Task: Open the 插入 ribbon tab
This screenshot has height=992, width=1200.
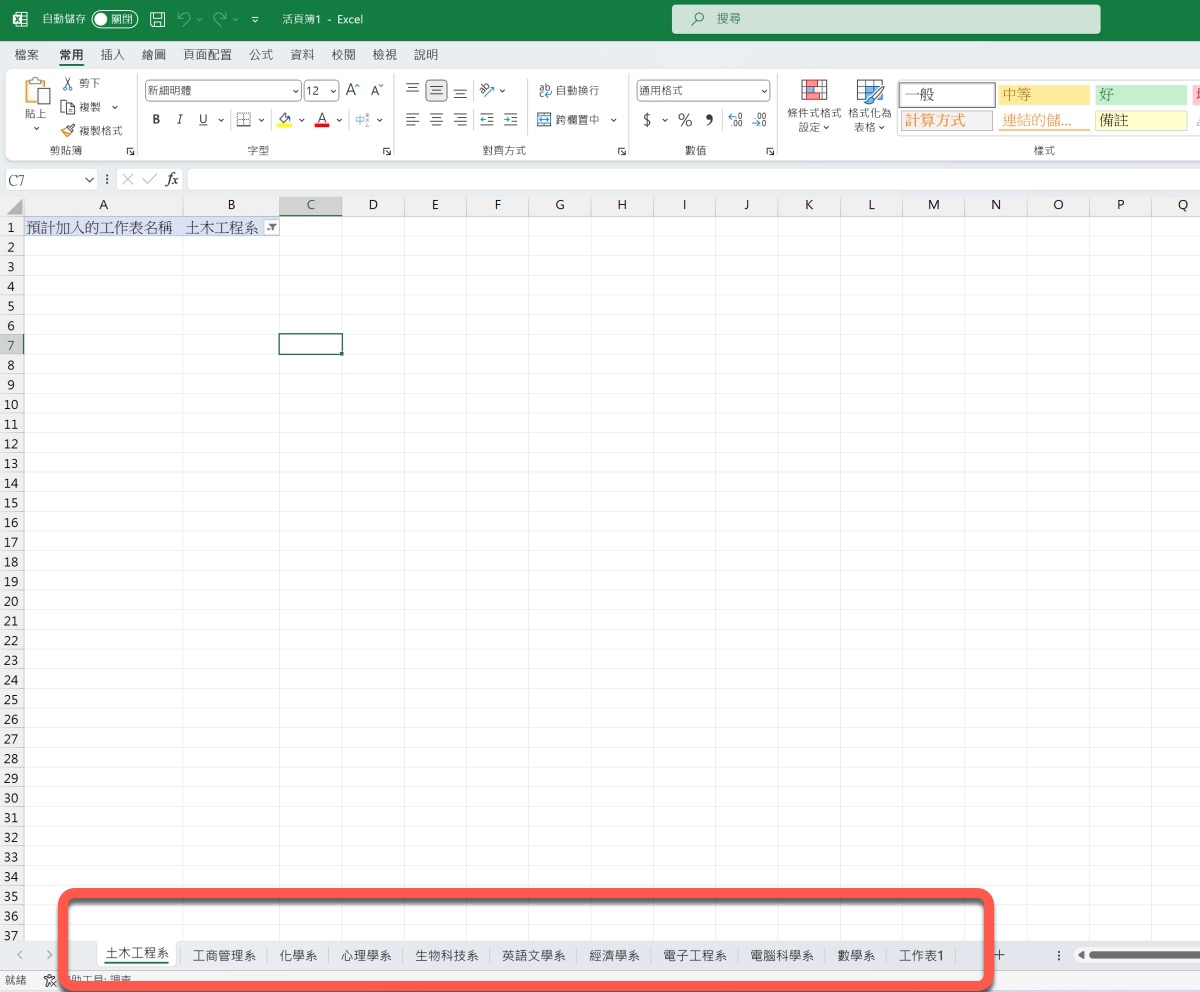Action: [113, 55]
